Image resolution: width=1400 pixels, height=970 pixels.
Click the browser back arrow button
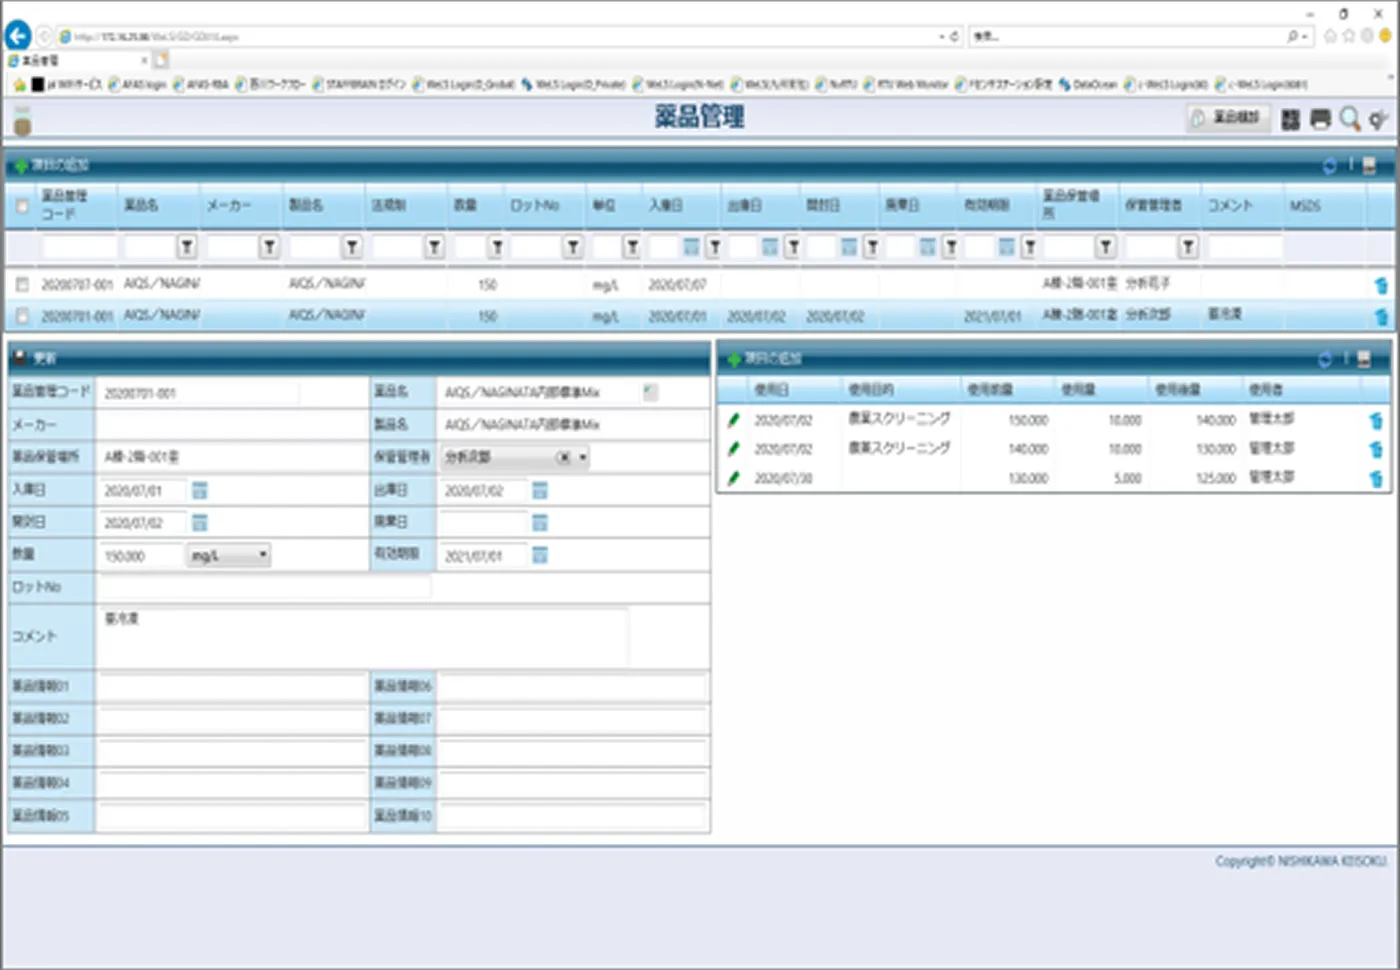(18, 36)
